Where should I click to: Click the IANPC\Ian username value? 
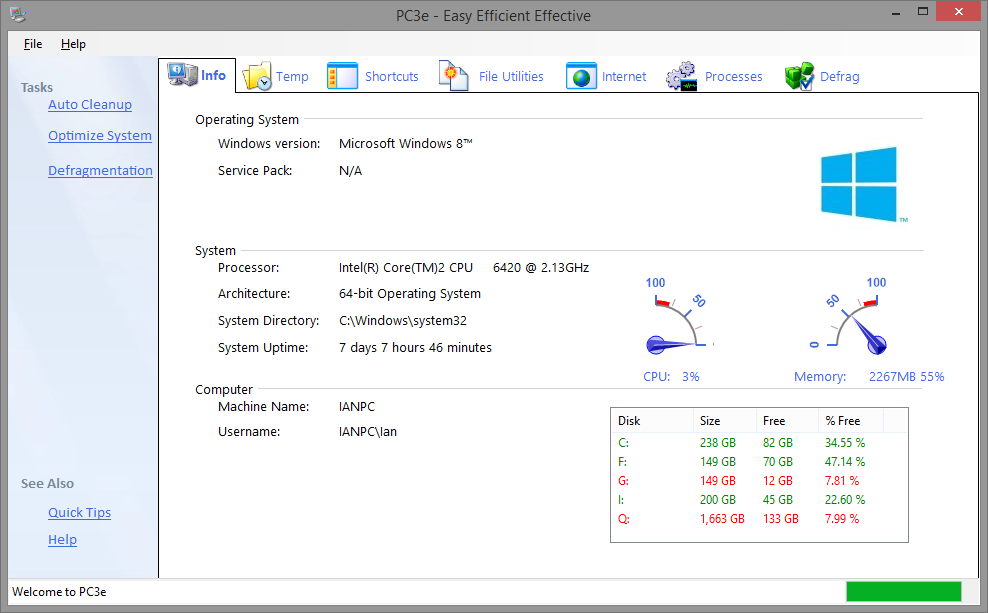[x=368, y=432]
